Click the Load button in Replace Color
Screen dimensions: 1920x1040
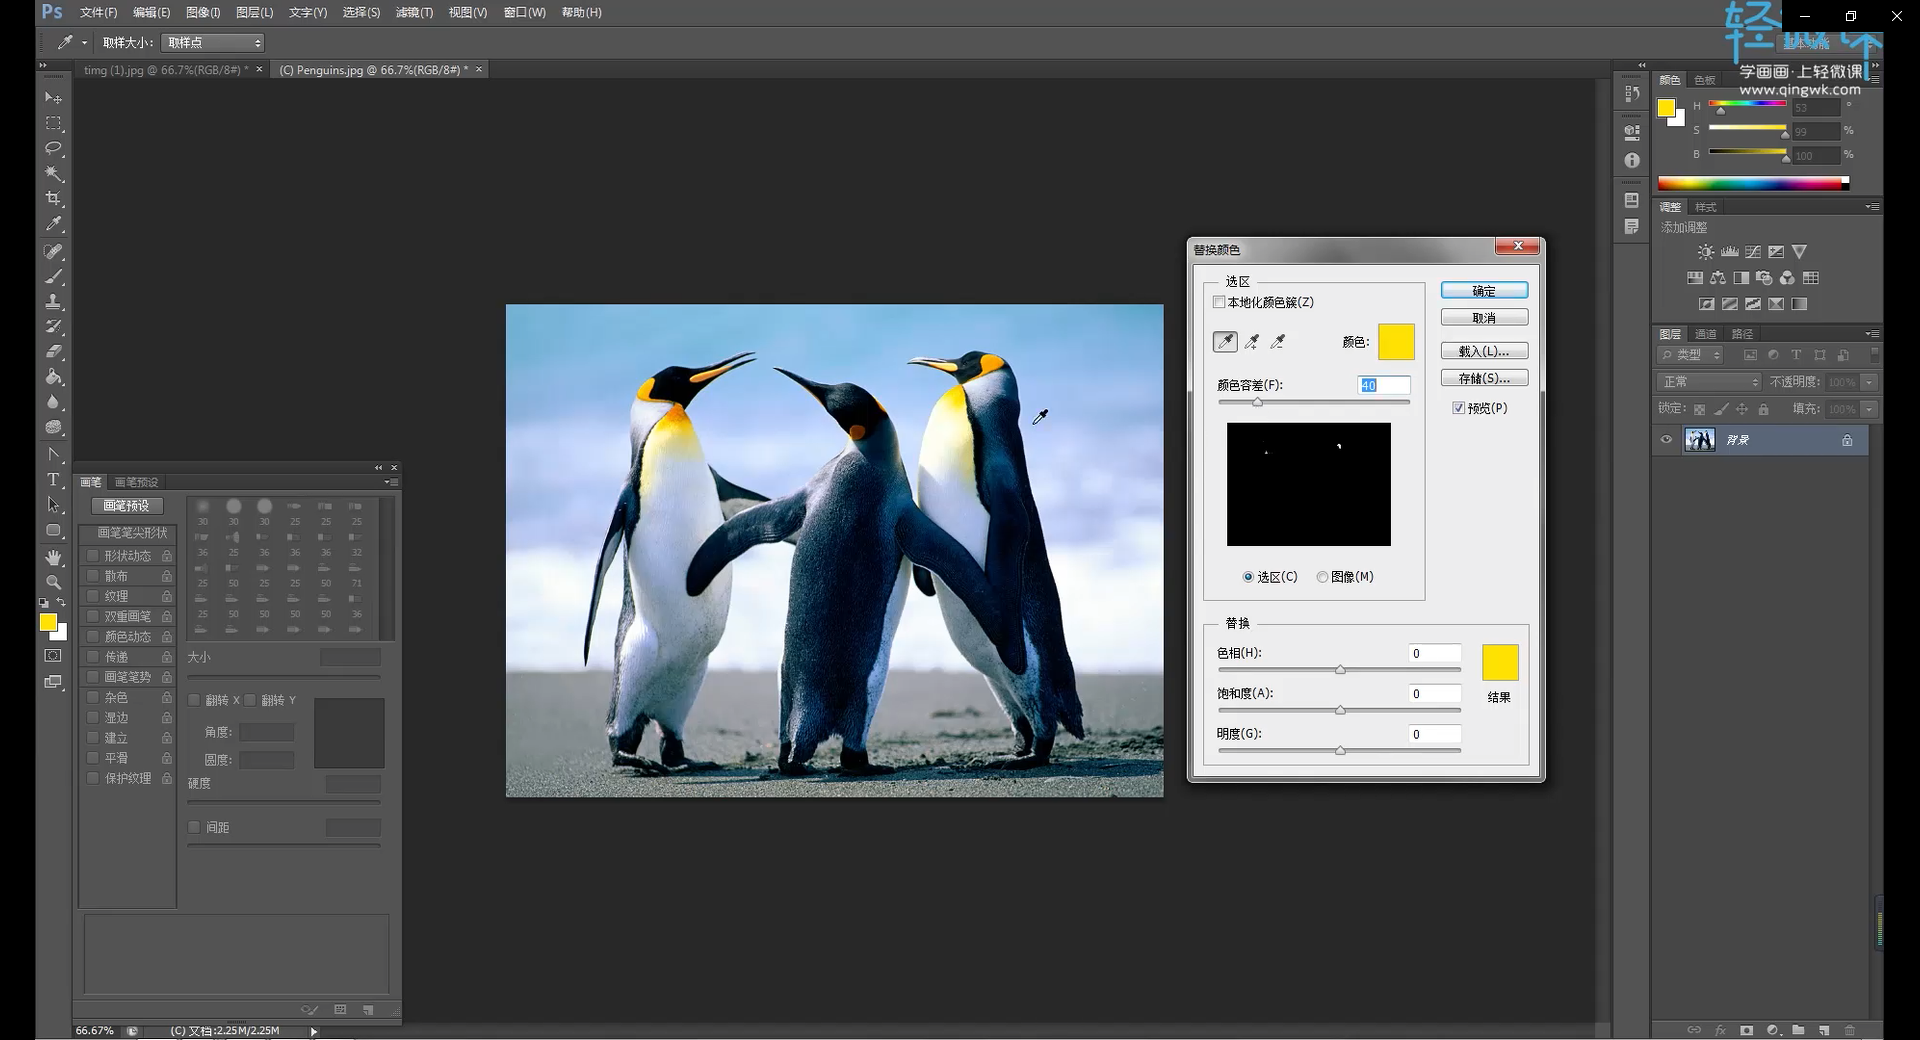point(1484,351)
